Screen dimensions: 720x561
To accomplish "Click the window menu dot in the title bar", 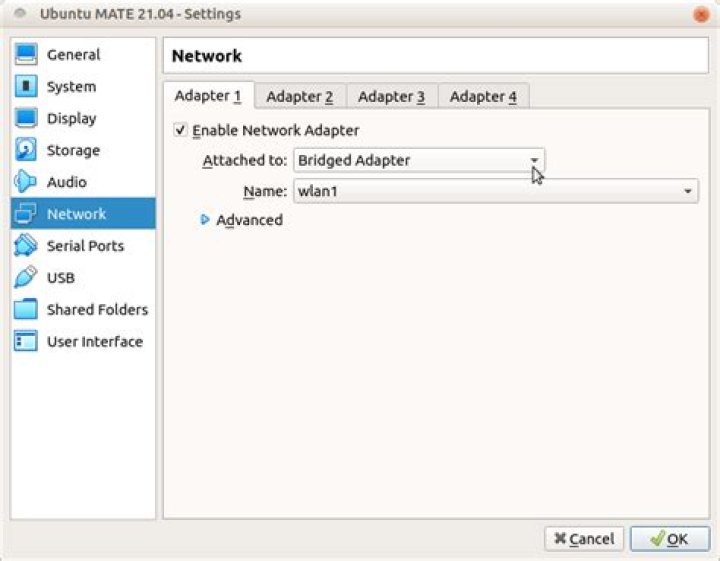I will click(20, 13).
